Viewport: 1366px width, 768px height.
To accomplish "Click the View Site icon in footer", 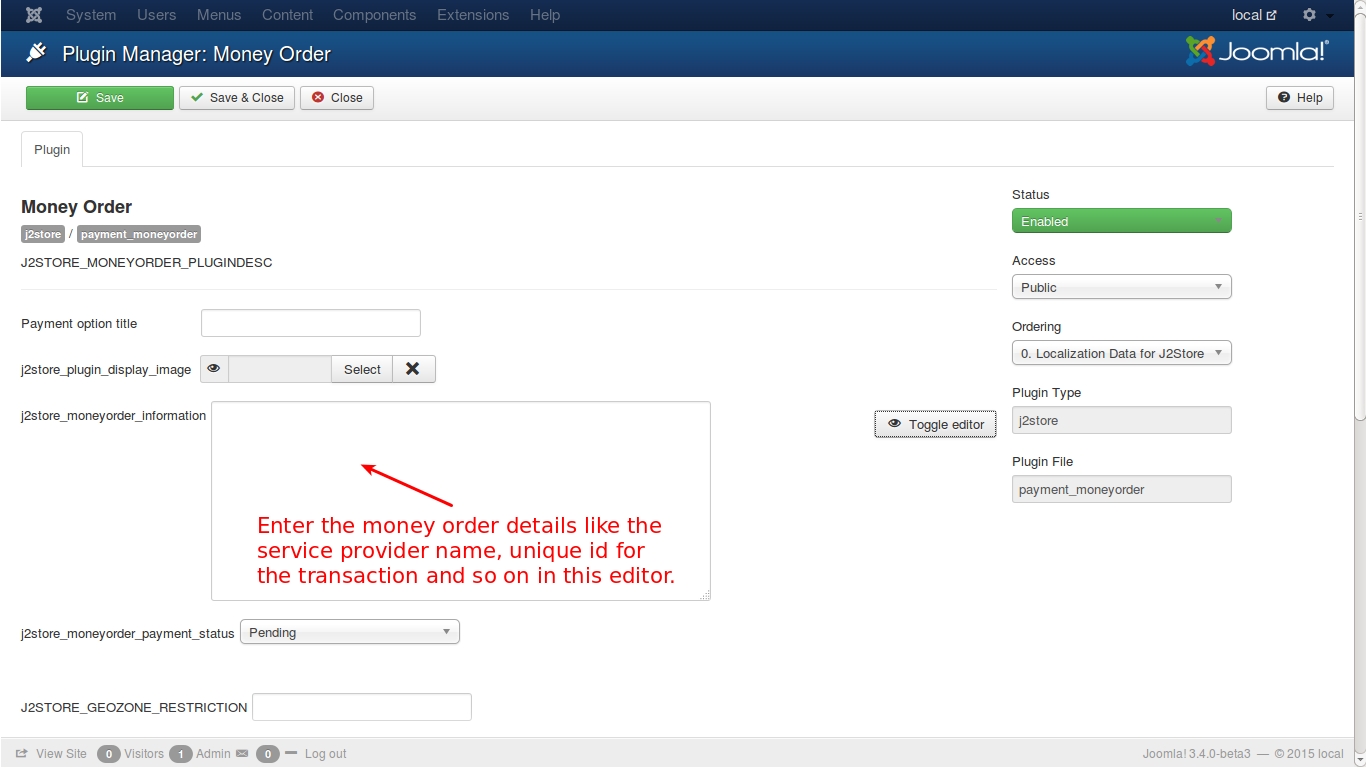I will [x=22, y=754].
